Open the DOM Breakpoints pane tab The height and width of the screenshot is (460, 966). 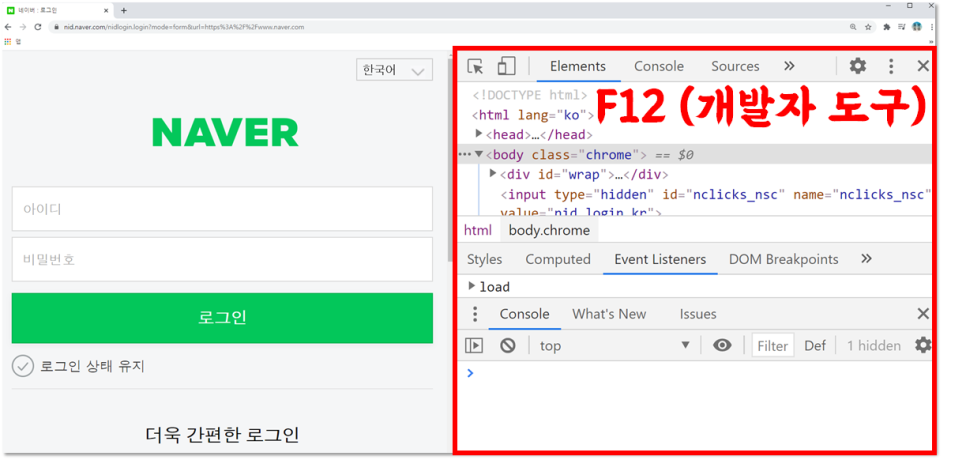783,259
